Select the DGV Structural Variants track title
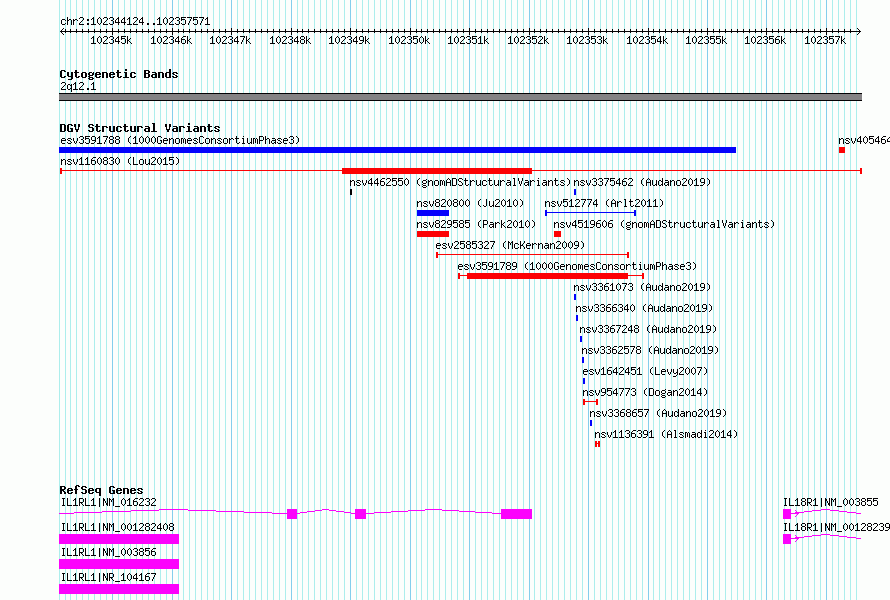The width and height of the screenshot is (890, 600). (x=140, y=128)
